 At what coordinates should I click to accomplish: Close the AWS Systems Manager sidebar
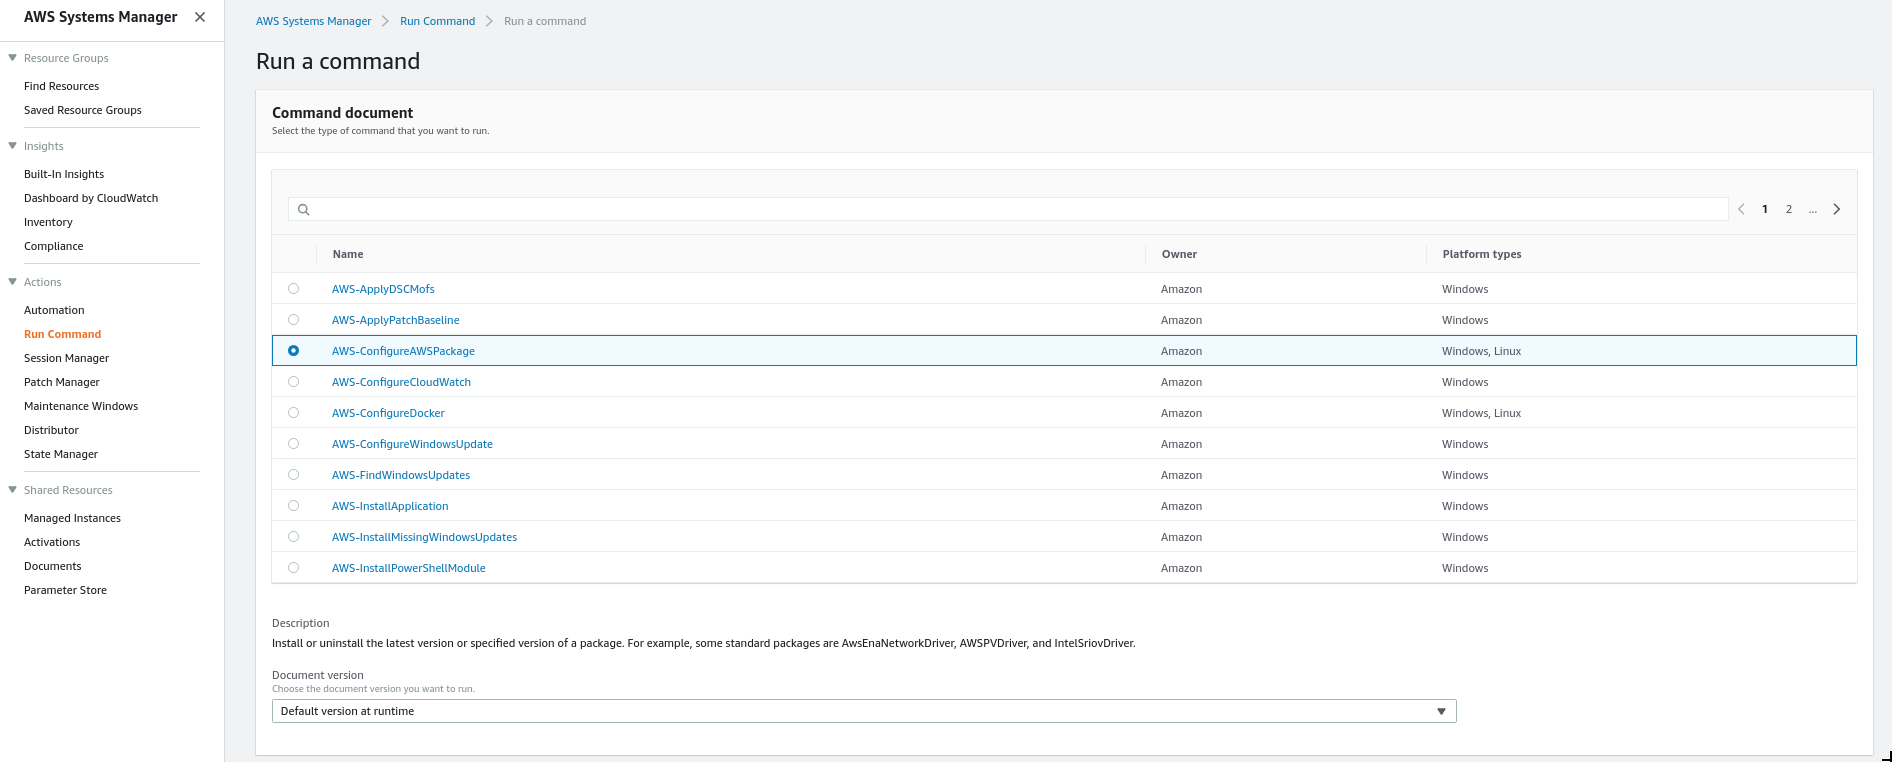point(200,17)
